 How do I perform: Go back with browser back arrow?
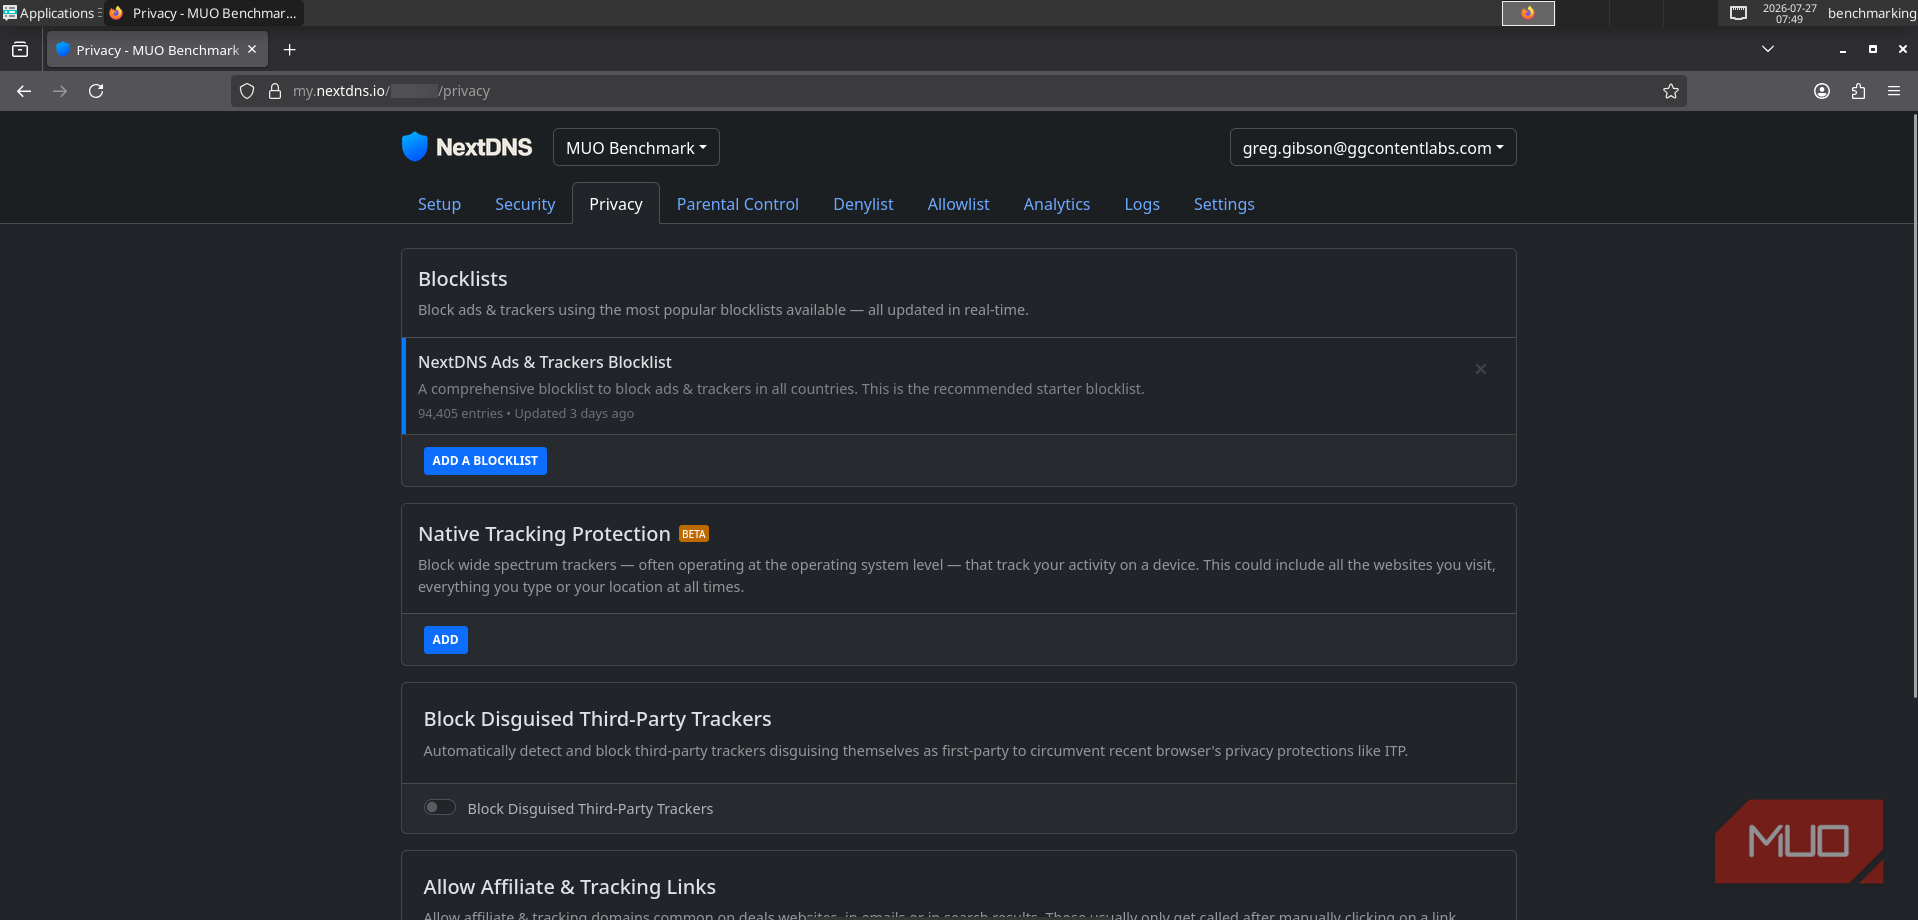(24, 91)
